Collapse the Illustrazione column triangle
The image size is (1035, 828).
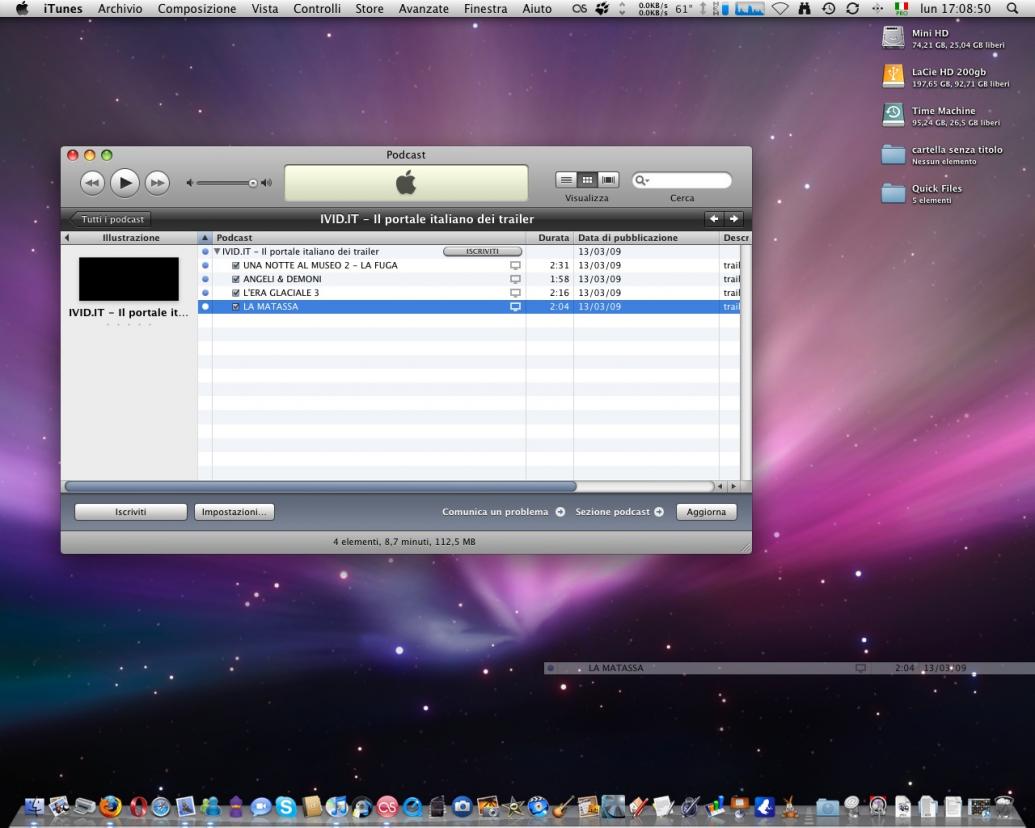coord(67,238)
